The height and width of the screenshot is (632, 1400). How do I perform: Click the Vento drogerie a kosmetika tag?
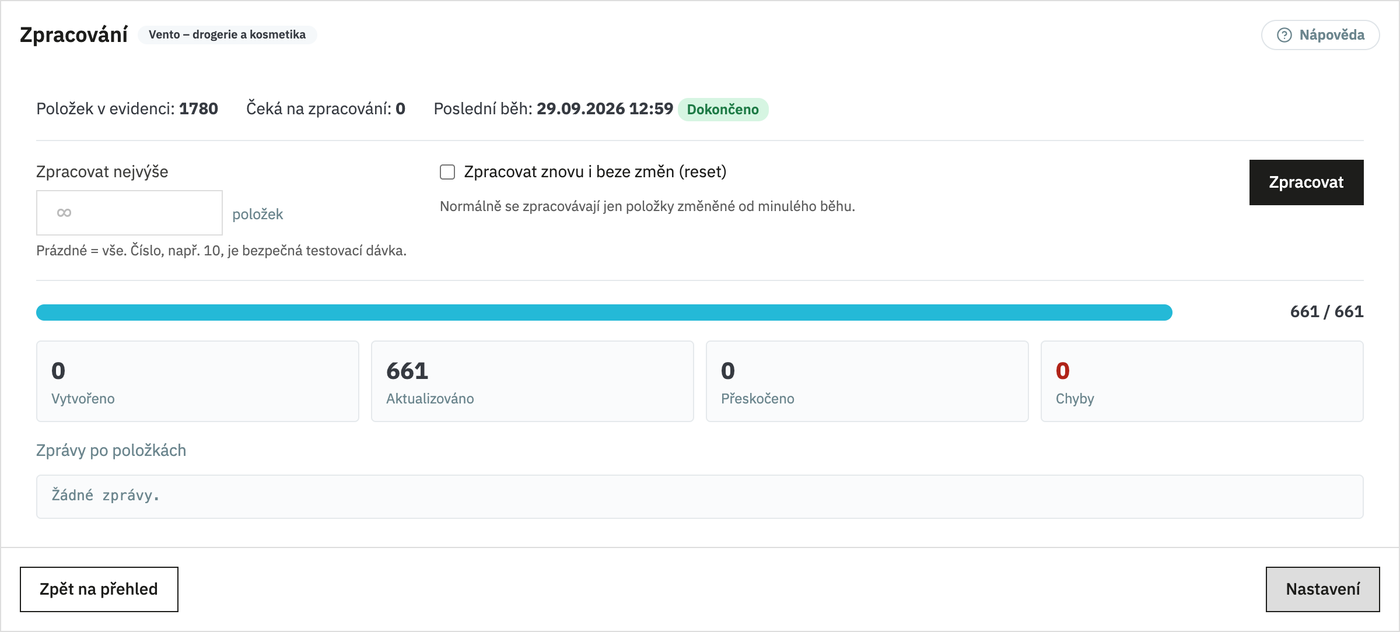click(x=227, y=35)
